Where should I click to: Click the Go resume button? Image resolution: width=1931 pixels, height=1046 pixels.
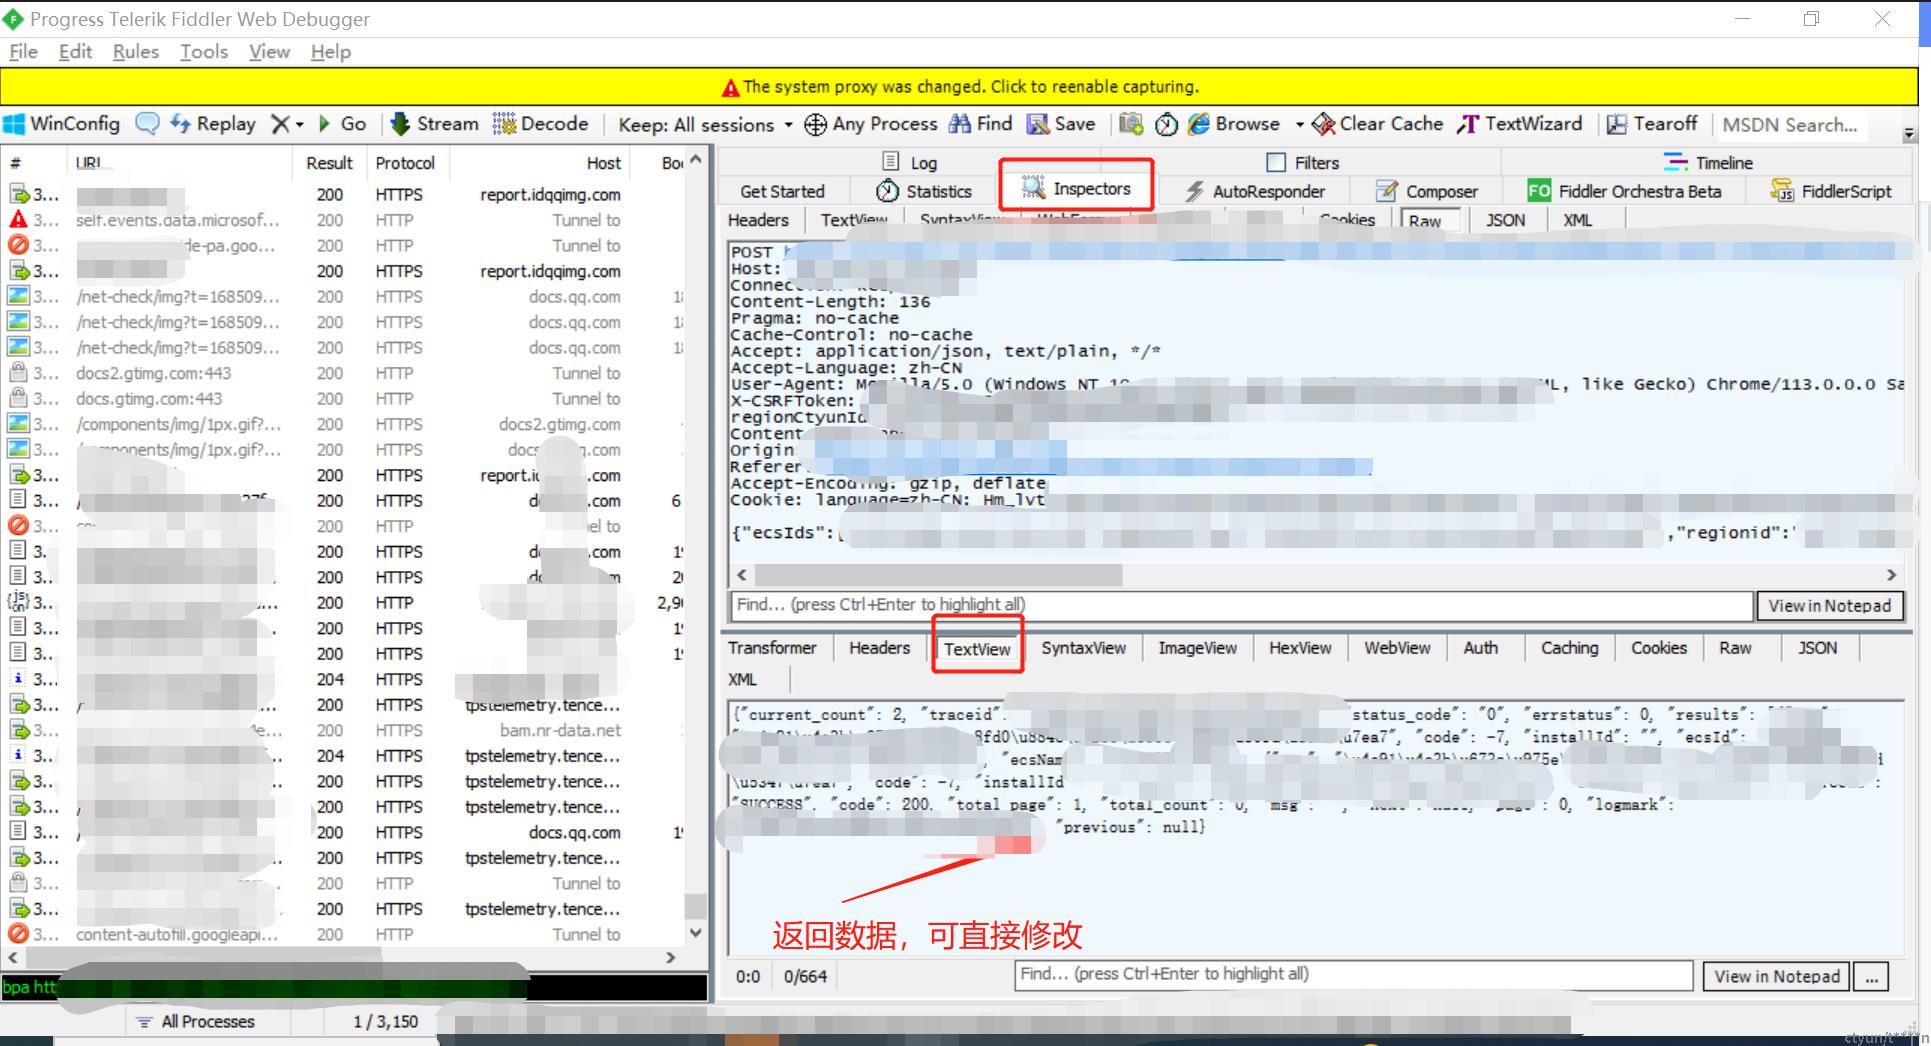pos(342,124)
